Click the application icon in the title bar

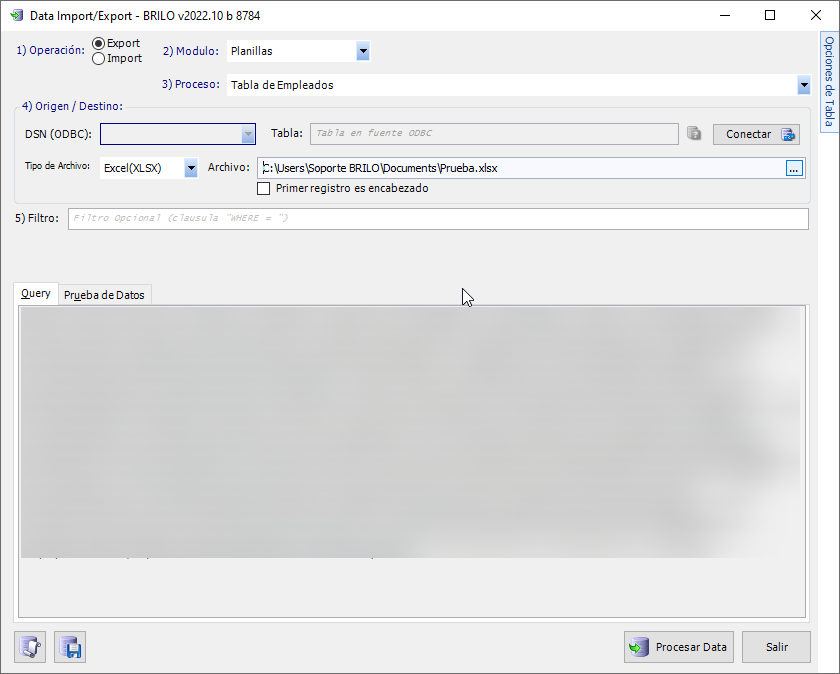(x=16, y=15)
